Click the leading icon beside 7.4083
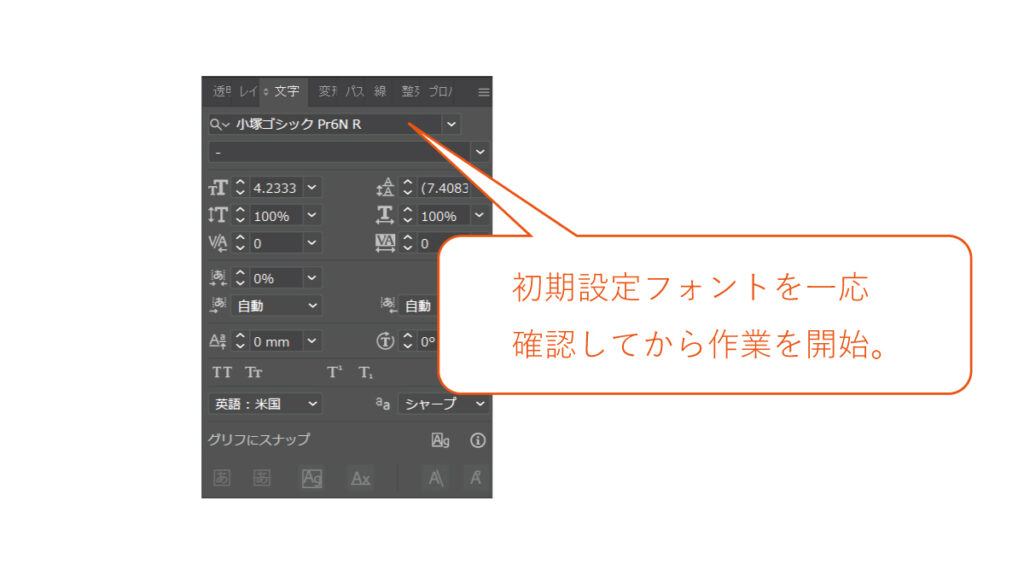This screenshot has height=576, width=1024. point(385,188)
